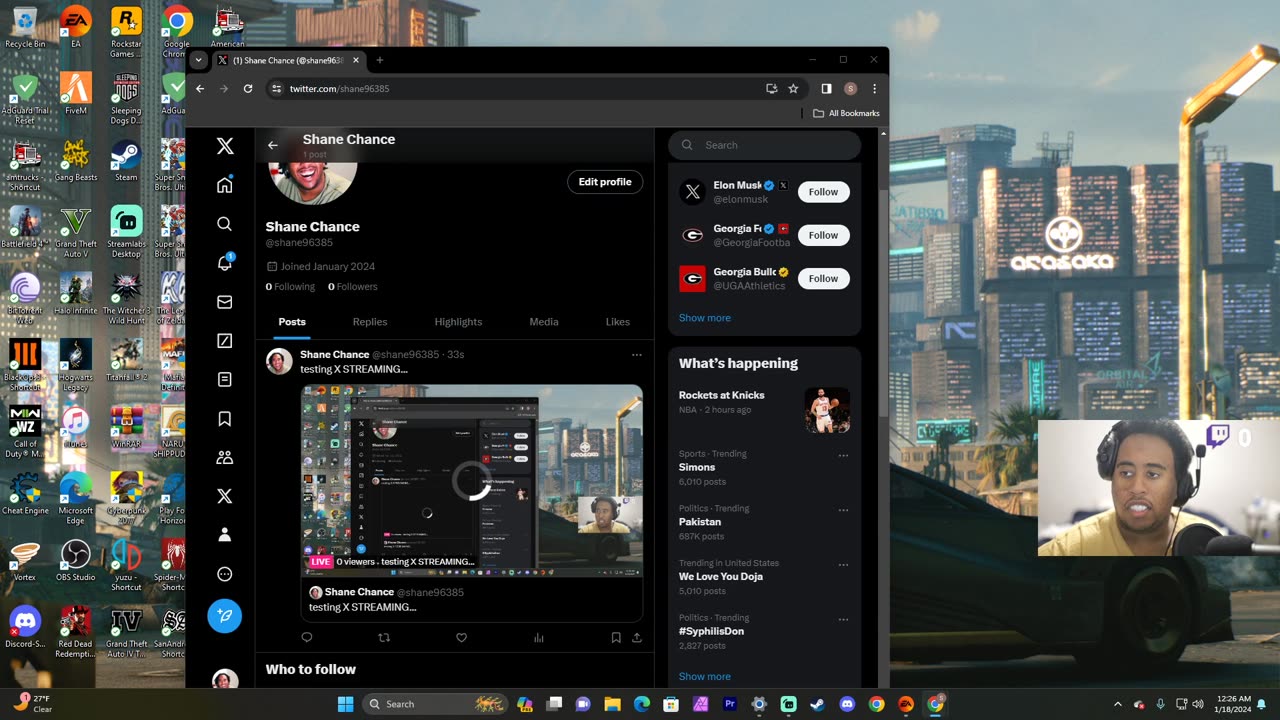Viewport: 1280px width, 720px height.
Task: Switch to the Media tab
Action: click(544, 322)
